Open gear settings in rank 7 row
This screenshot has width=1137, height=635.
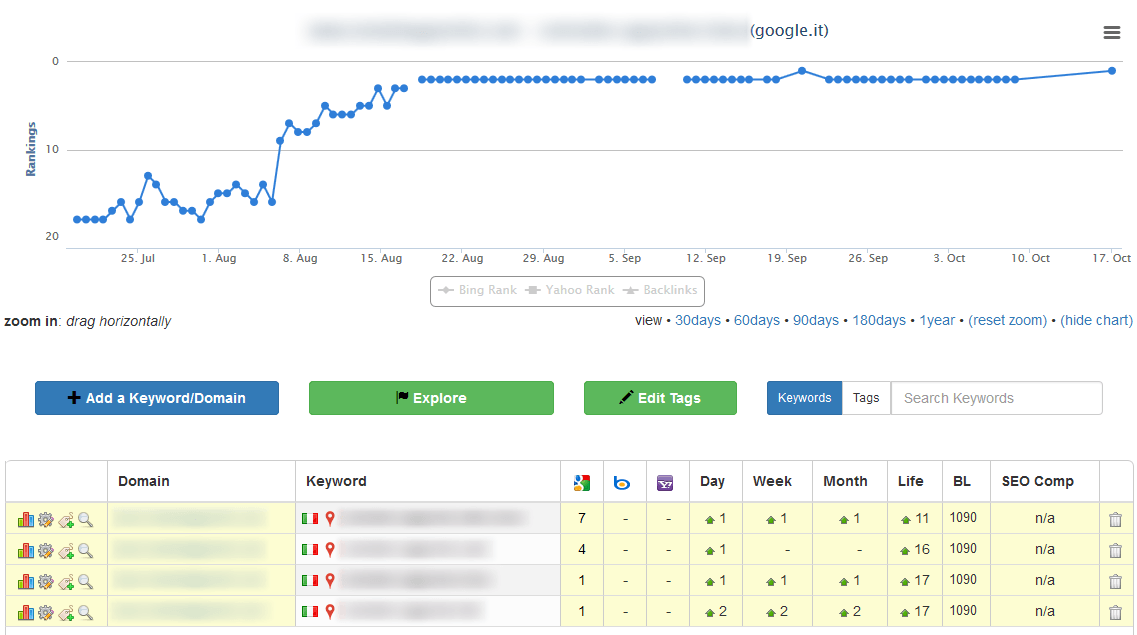[46, 519]
